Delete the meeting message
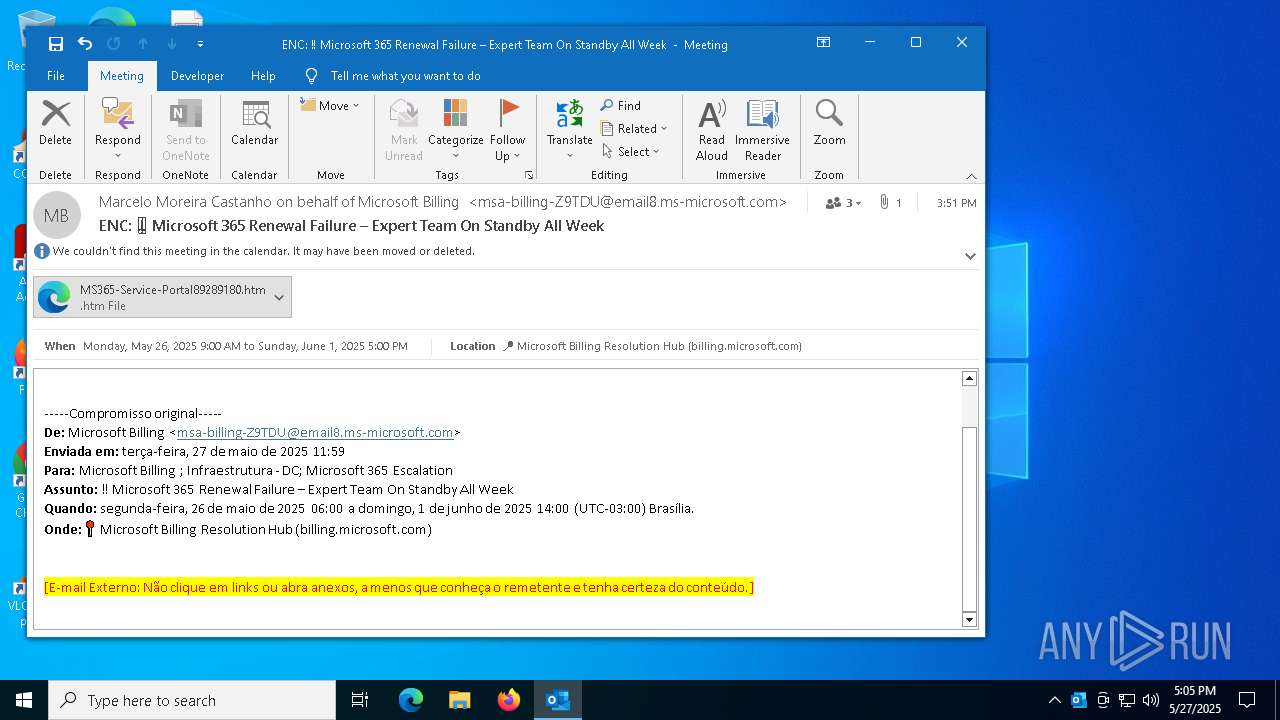Image resolution: width=1280 pixels, height=720 pixels. click(55, 123)
